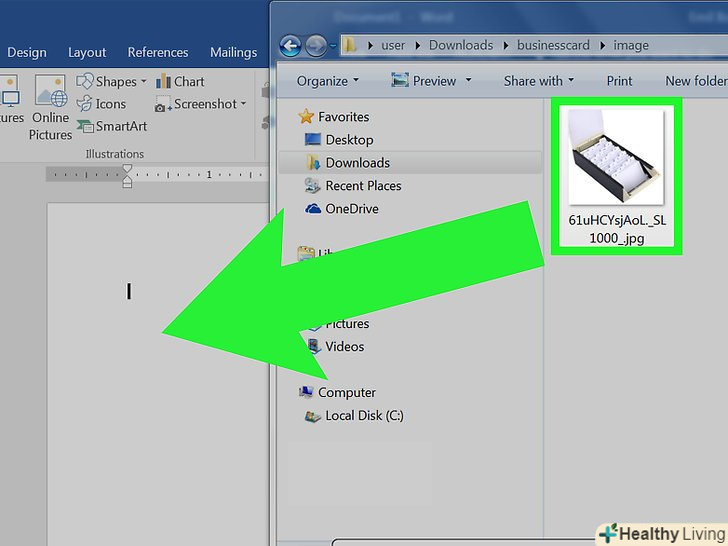Insert SmartArt graphic in Word

point(112,126)
